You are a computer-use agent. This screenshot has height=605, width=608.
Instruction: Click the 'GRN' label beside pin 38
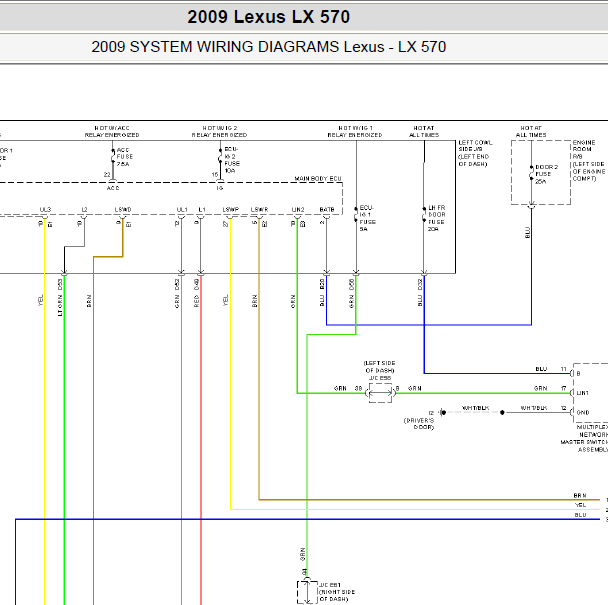[340, 388]
